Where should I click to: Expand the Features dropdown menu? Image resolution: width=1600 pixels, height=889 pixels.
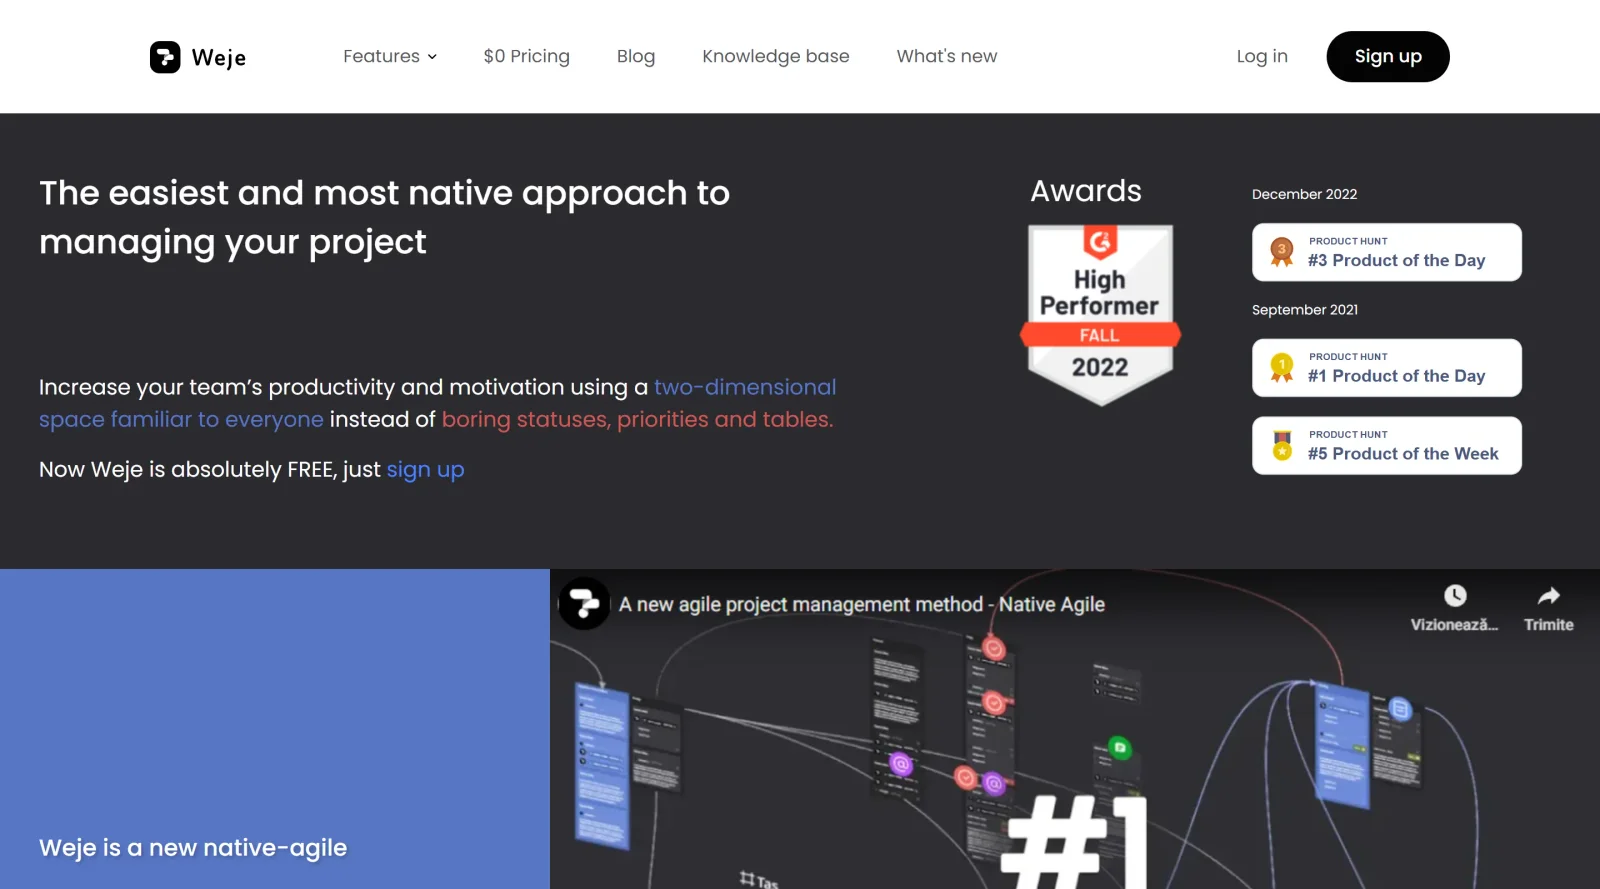pos(390,56)
